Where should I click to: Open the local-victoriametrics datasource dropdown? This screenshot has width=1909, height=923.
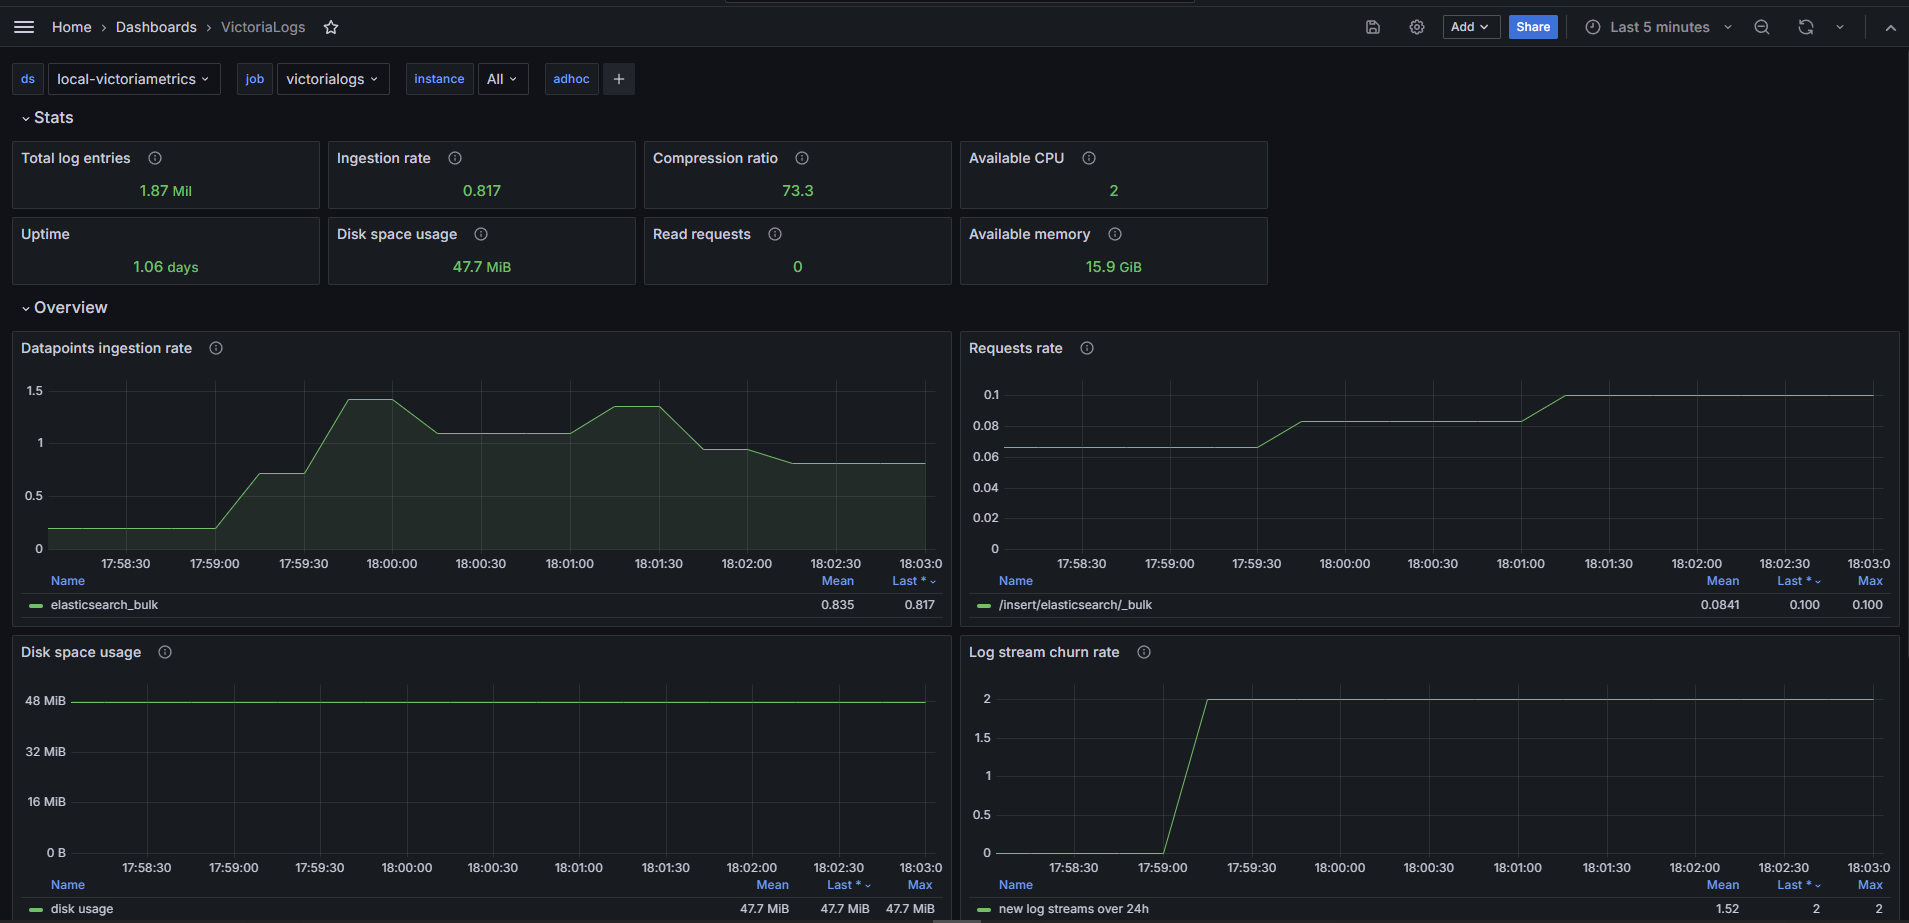(x=133, y=79)
